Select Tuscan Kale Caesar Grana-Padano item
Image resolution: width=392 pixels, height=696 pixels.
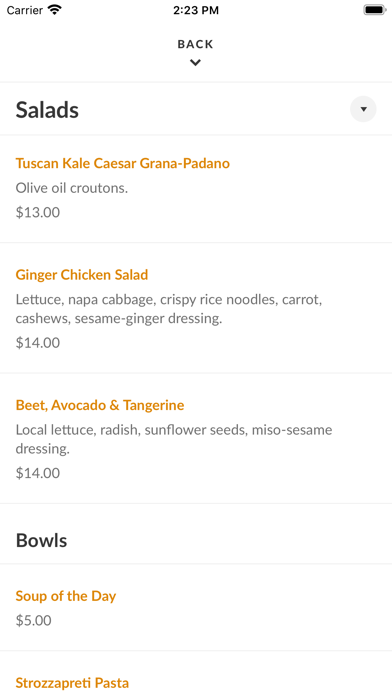tap(123, 163)
